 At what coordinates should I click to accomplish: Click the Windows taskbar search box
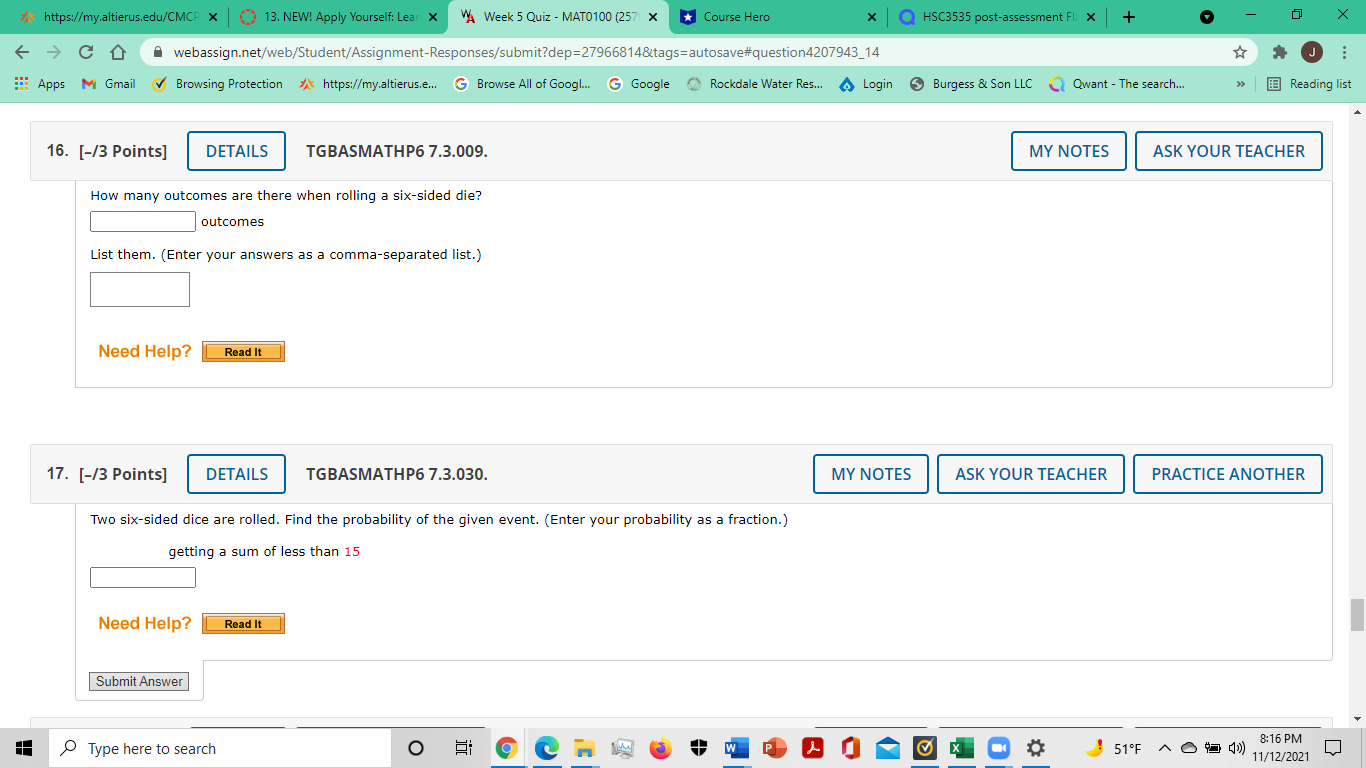(x=220, y=748)
